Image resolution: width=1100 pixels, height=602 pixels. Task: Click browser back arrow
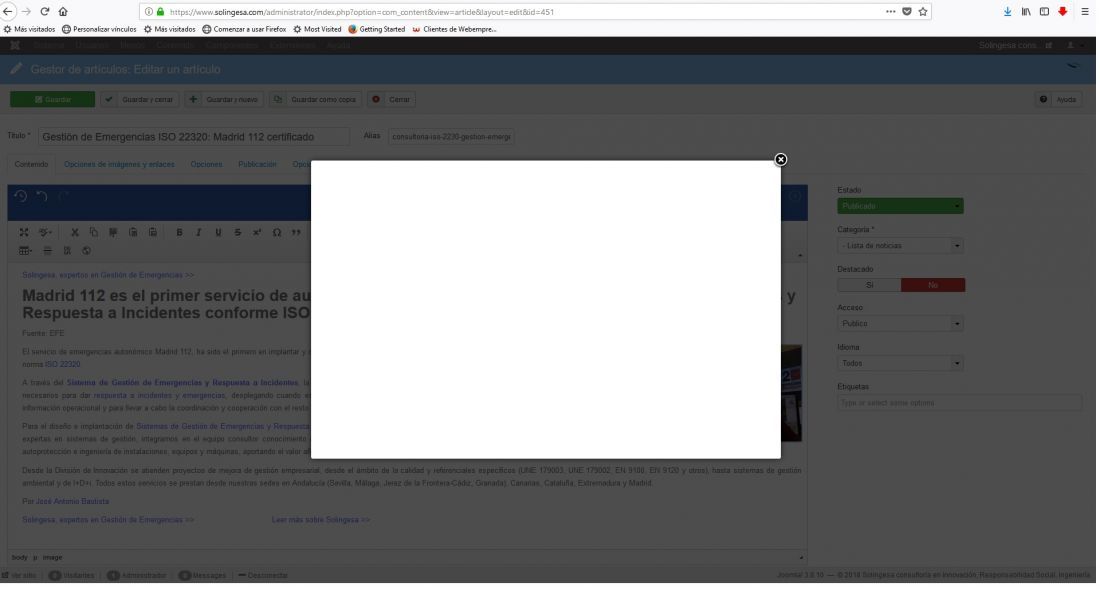8,11
